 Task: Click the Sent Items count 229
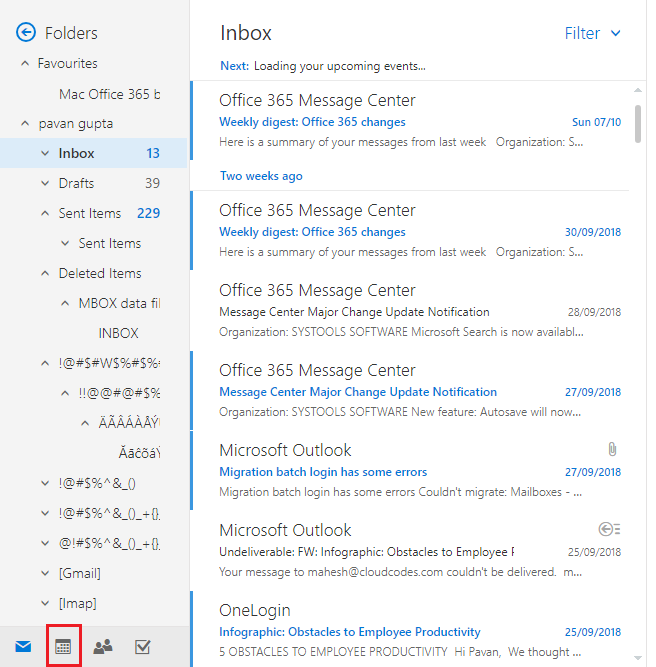[148, 213]
